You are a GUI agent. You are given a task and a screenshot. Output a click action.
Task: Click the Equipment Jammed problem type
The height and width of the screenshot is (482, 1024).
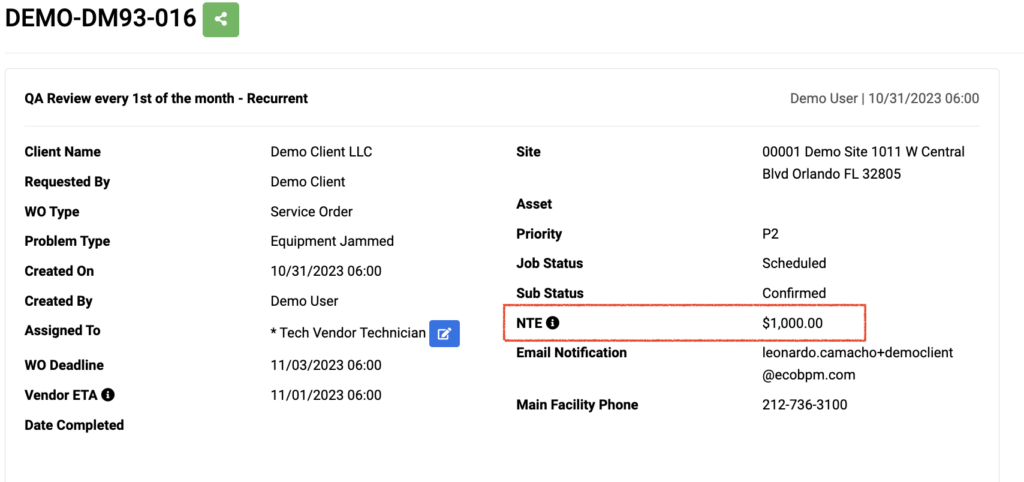(x=332, y=241)
